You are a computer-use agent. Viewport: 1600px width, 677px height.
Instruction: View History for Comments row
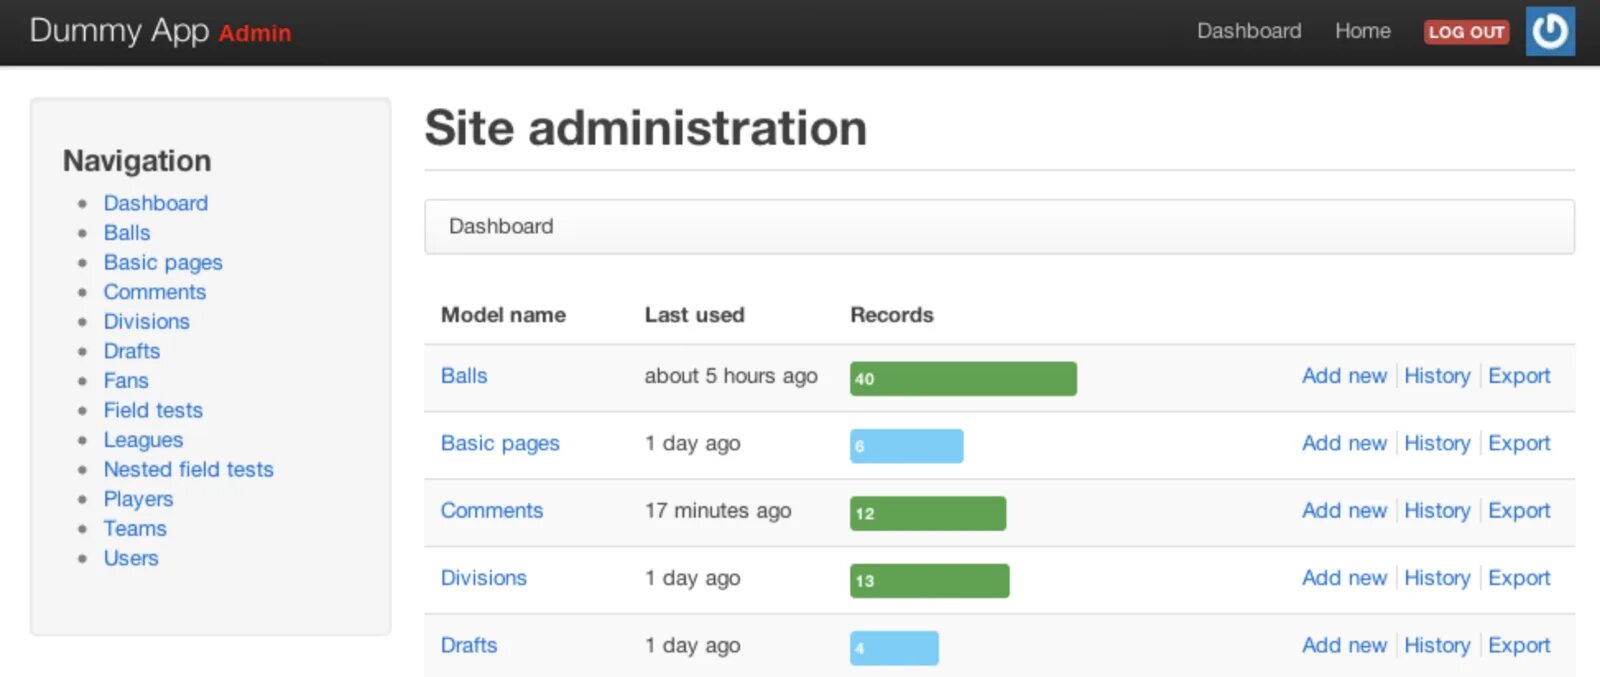coord(1437,511)
